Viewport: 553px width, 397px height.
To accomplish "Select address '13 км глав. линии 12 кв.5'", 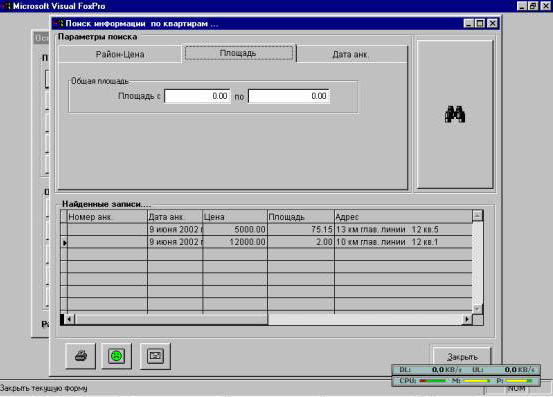I will coord(403,230).
